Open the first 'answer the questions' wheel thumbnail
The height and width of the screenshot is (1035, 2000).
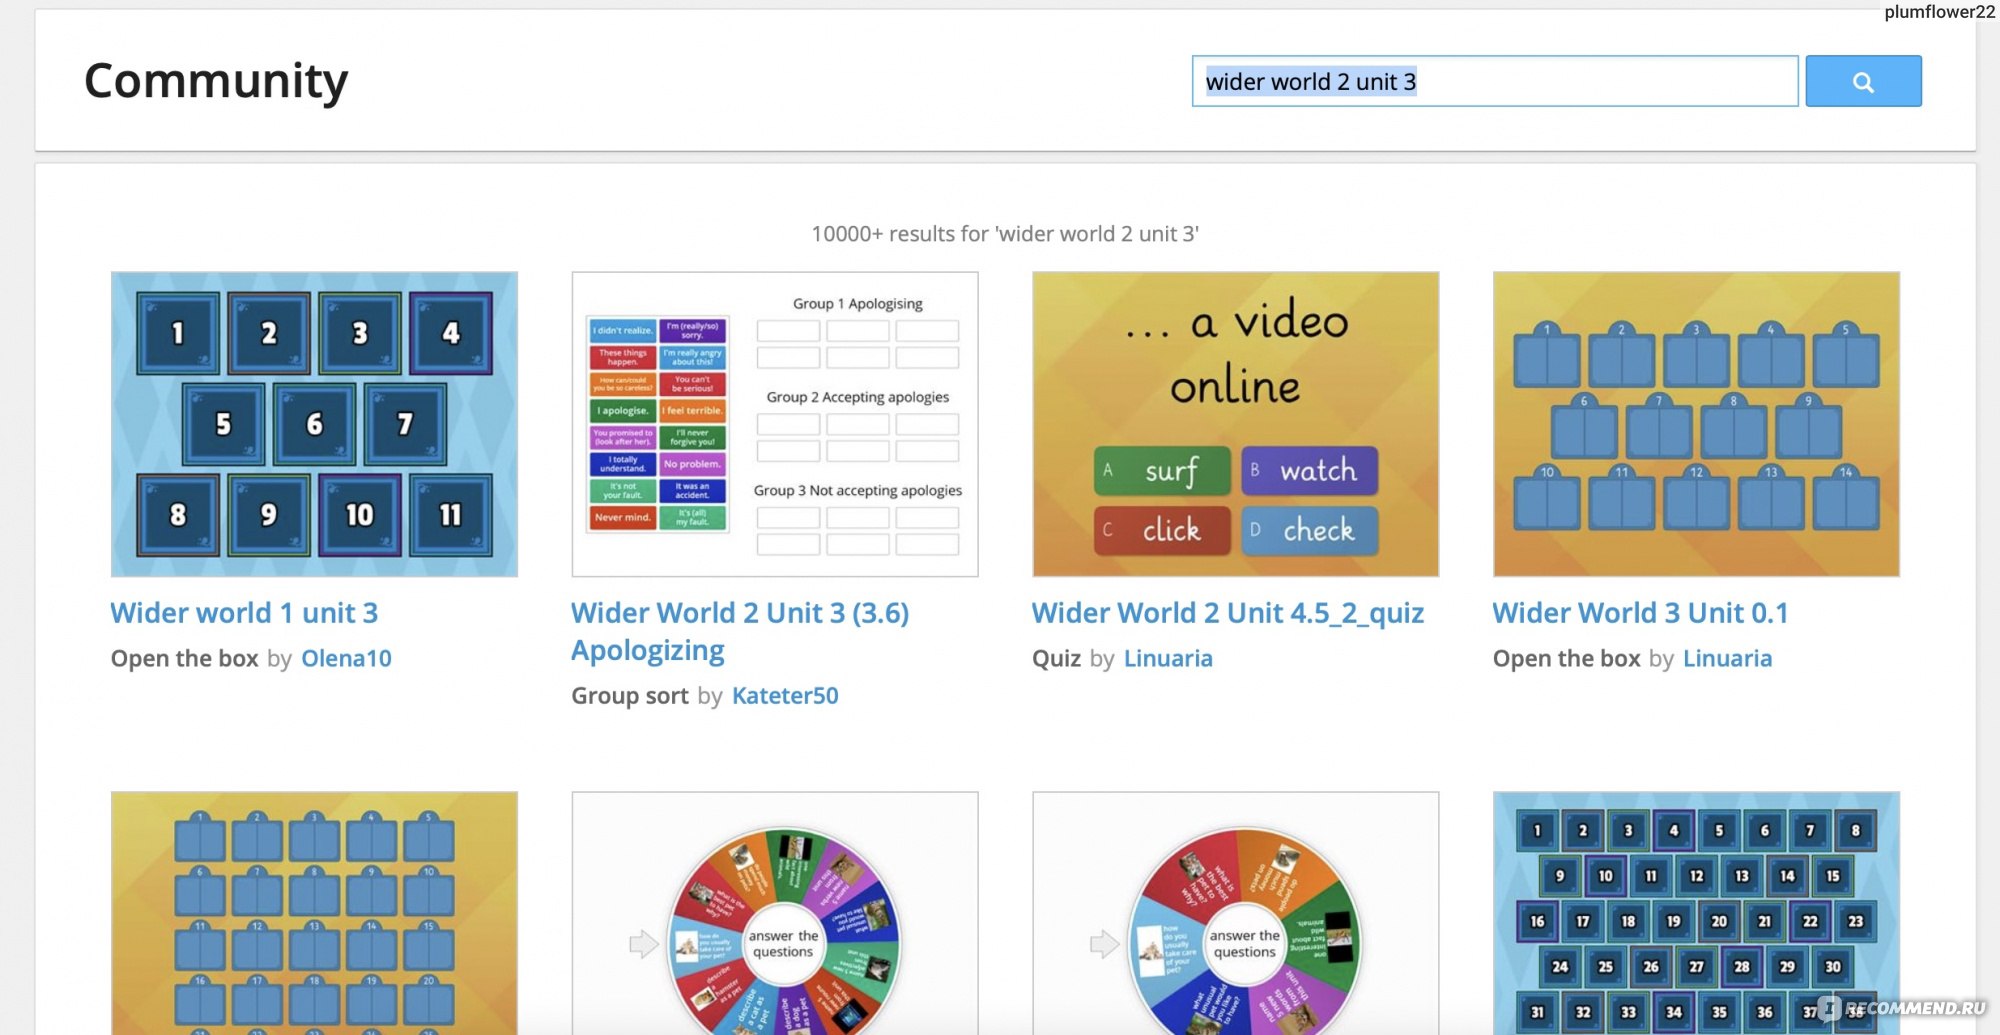[x=775, y=913]
